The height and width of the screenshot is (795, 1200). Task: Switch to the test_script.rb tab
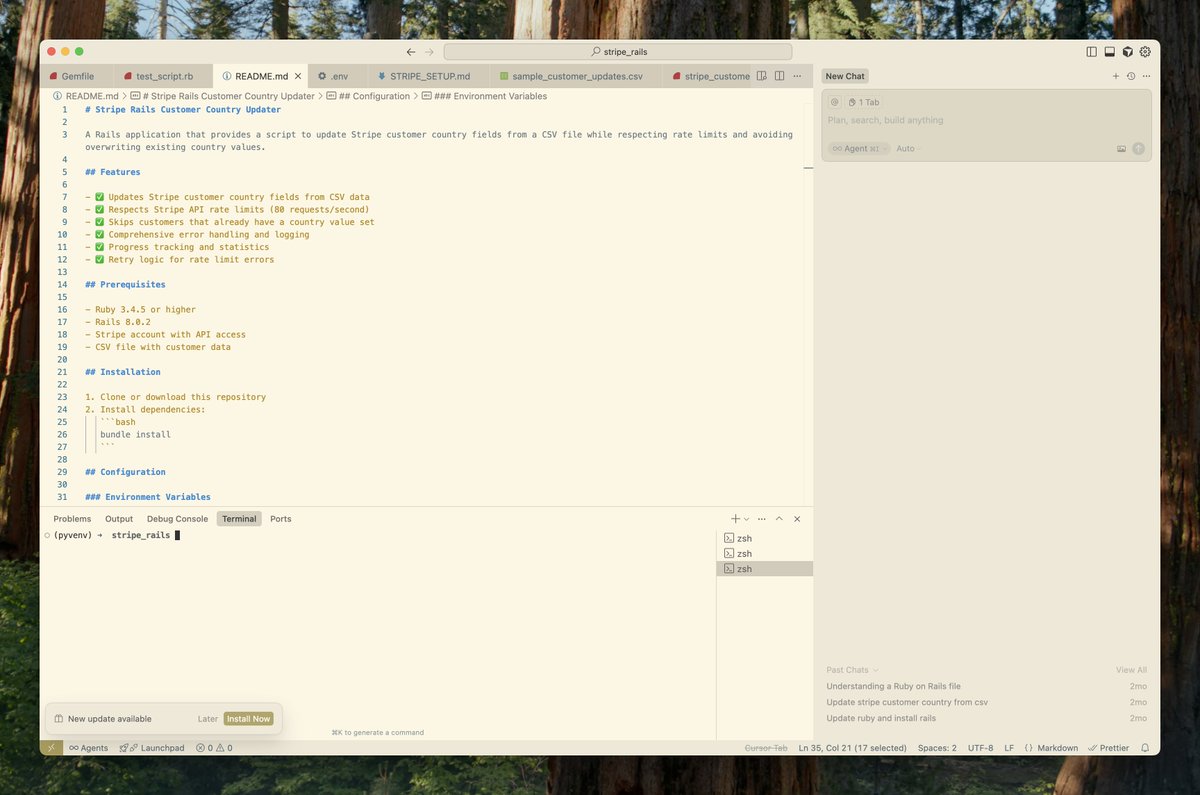163,76
